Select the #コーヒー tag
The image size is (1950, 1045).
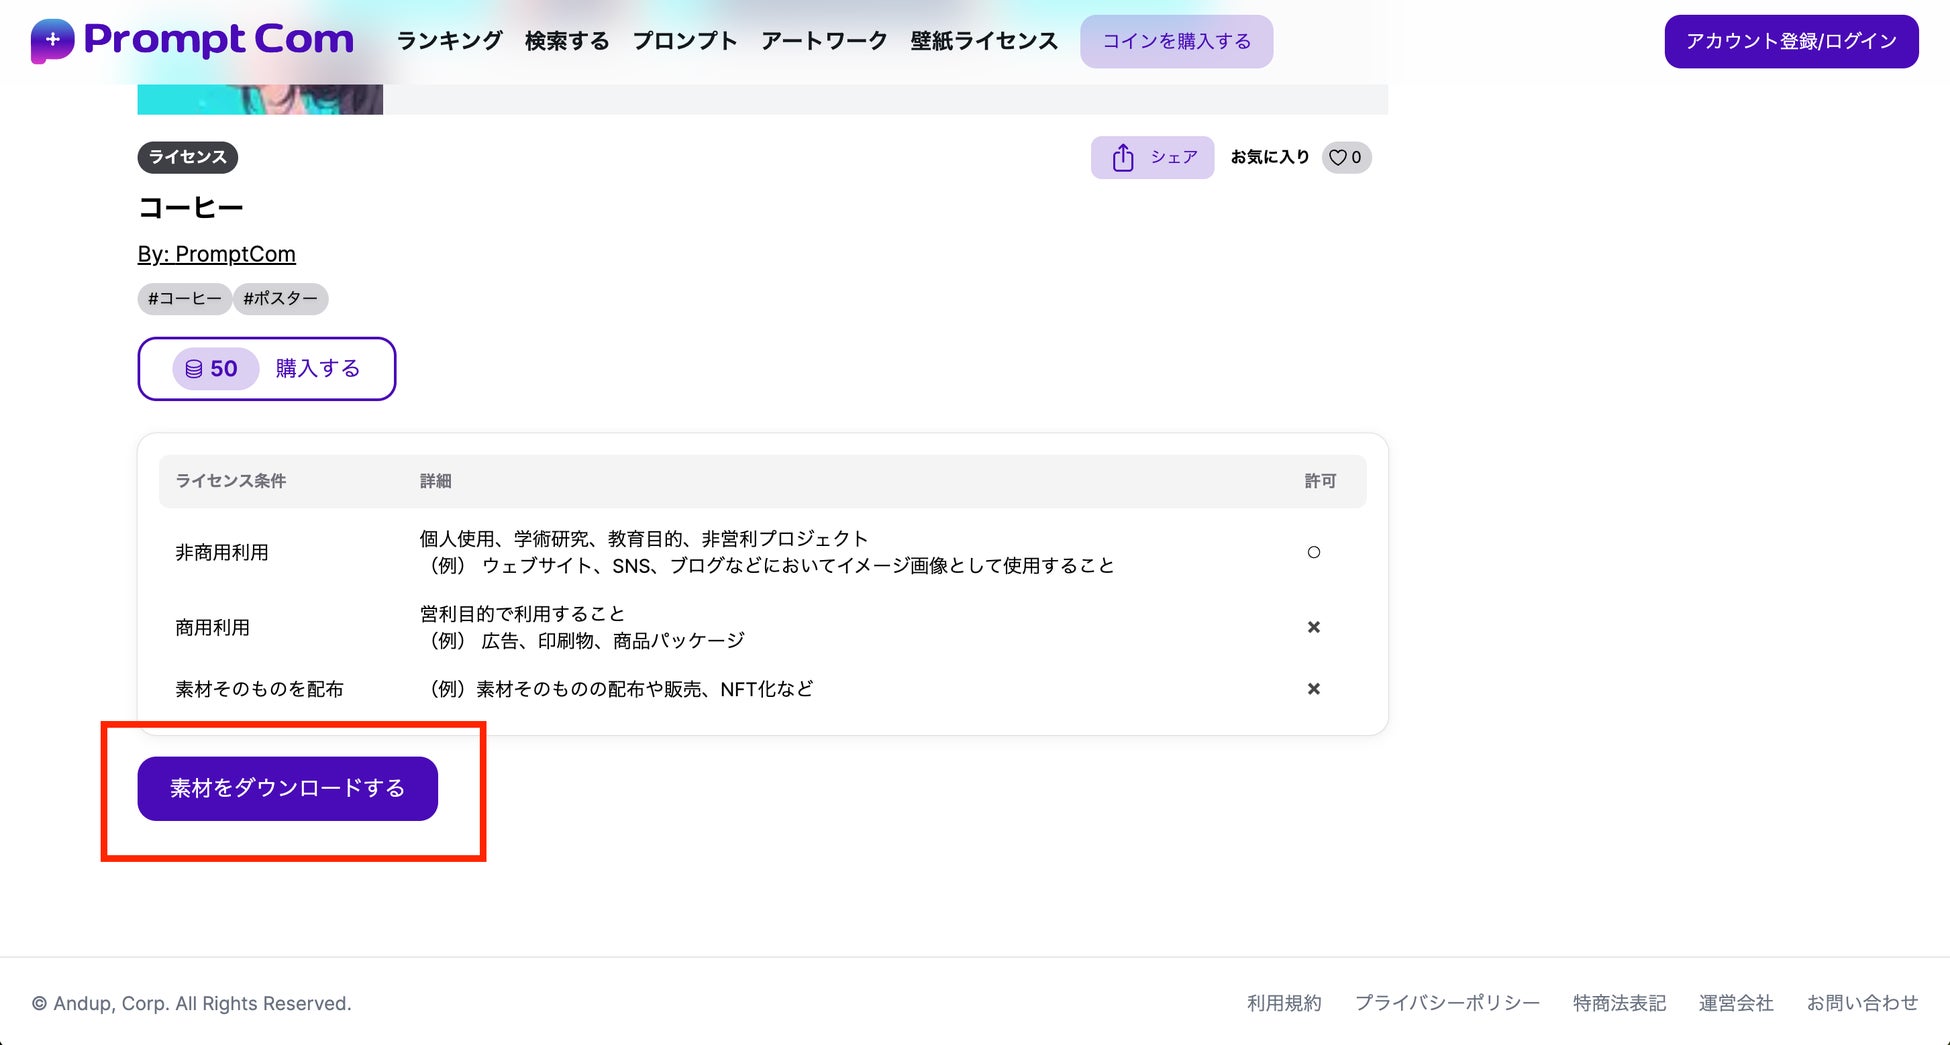click(185, 299)
